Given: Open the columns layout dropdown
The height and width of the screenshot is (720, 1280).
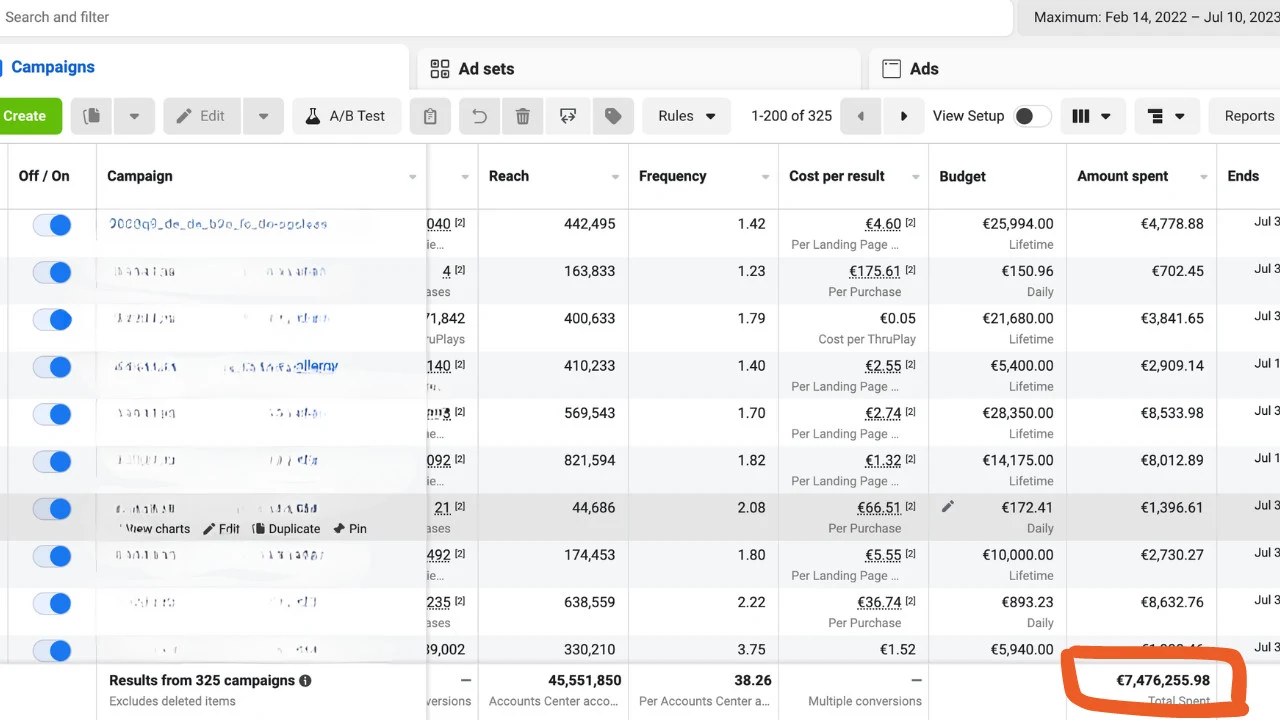Looking at the screenshot, I should [1091, 116].
